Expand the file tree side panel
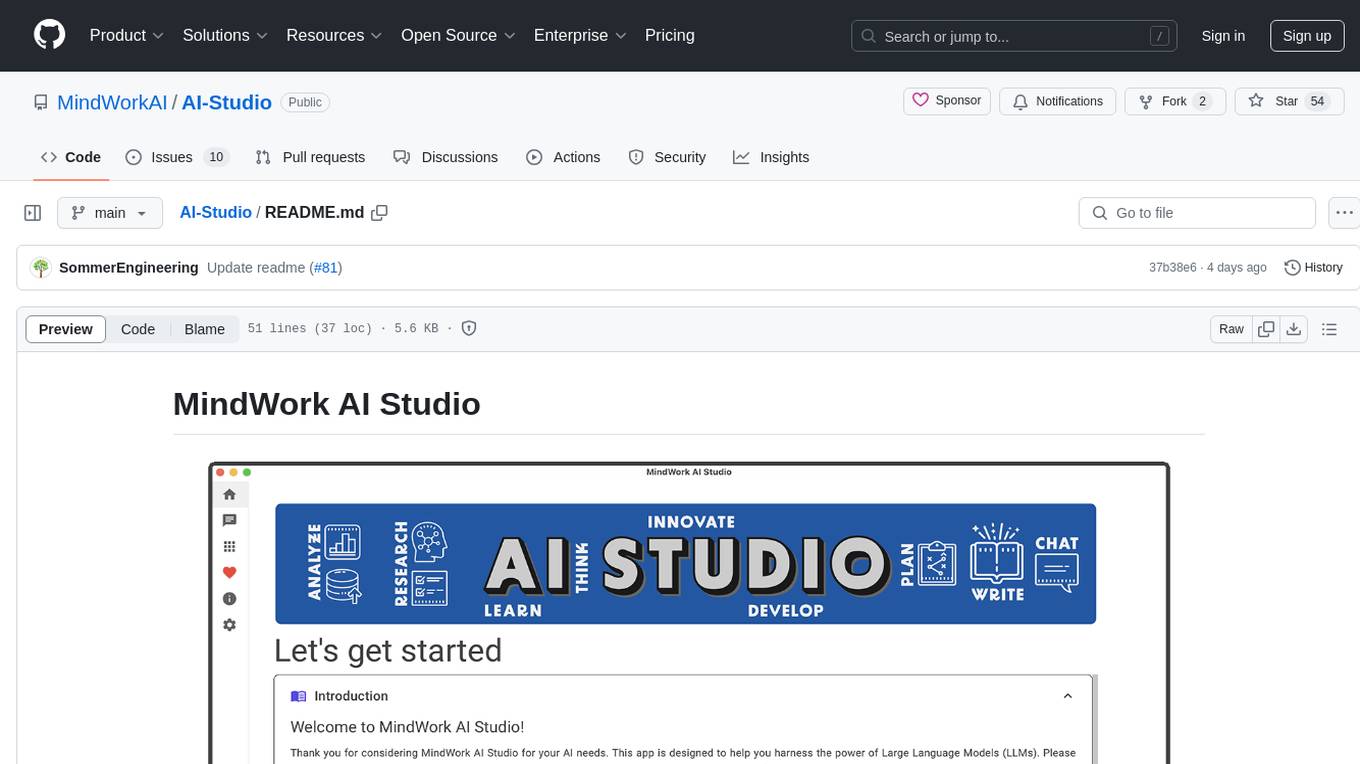Screen dimensions: 1360x764 [33, 213]
